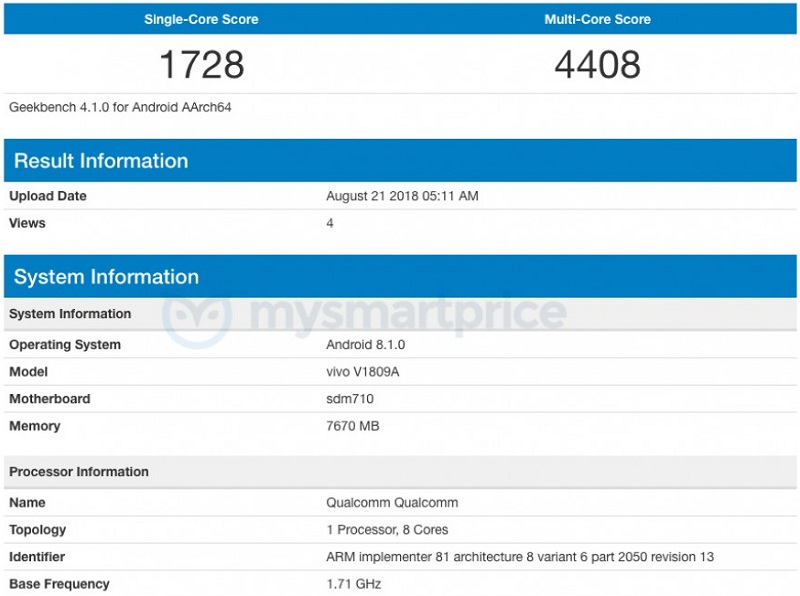The image size is (800, 596).
Task: Select the vivo V1809A model value
Action: point(362,371)
